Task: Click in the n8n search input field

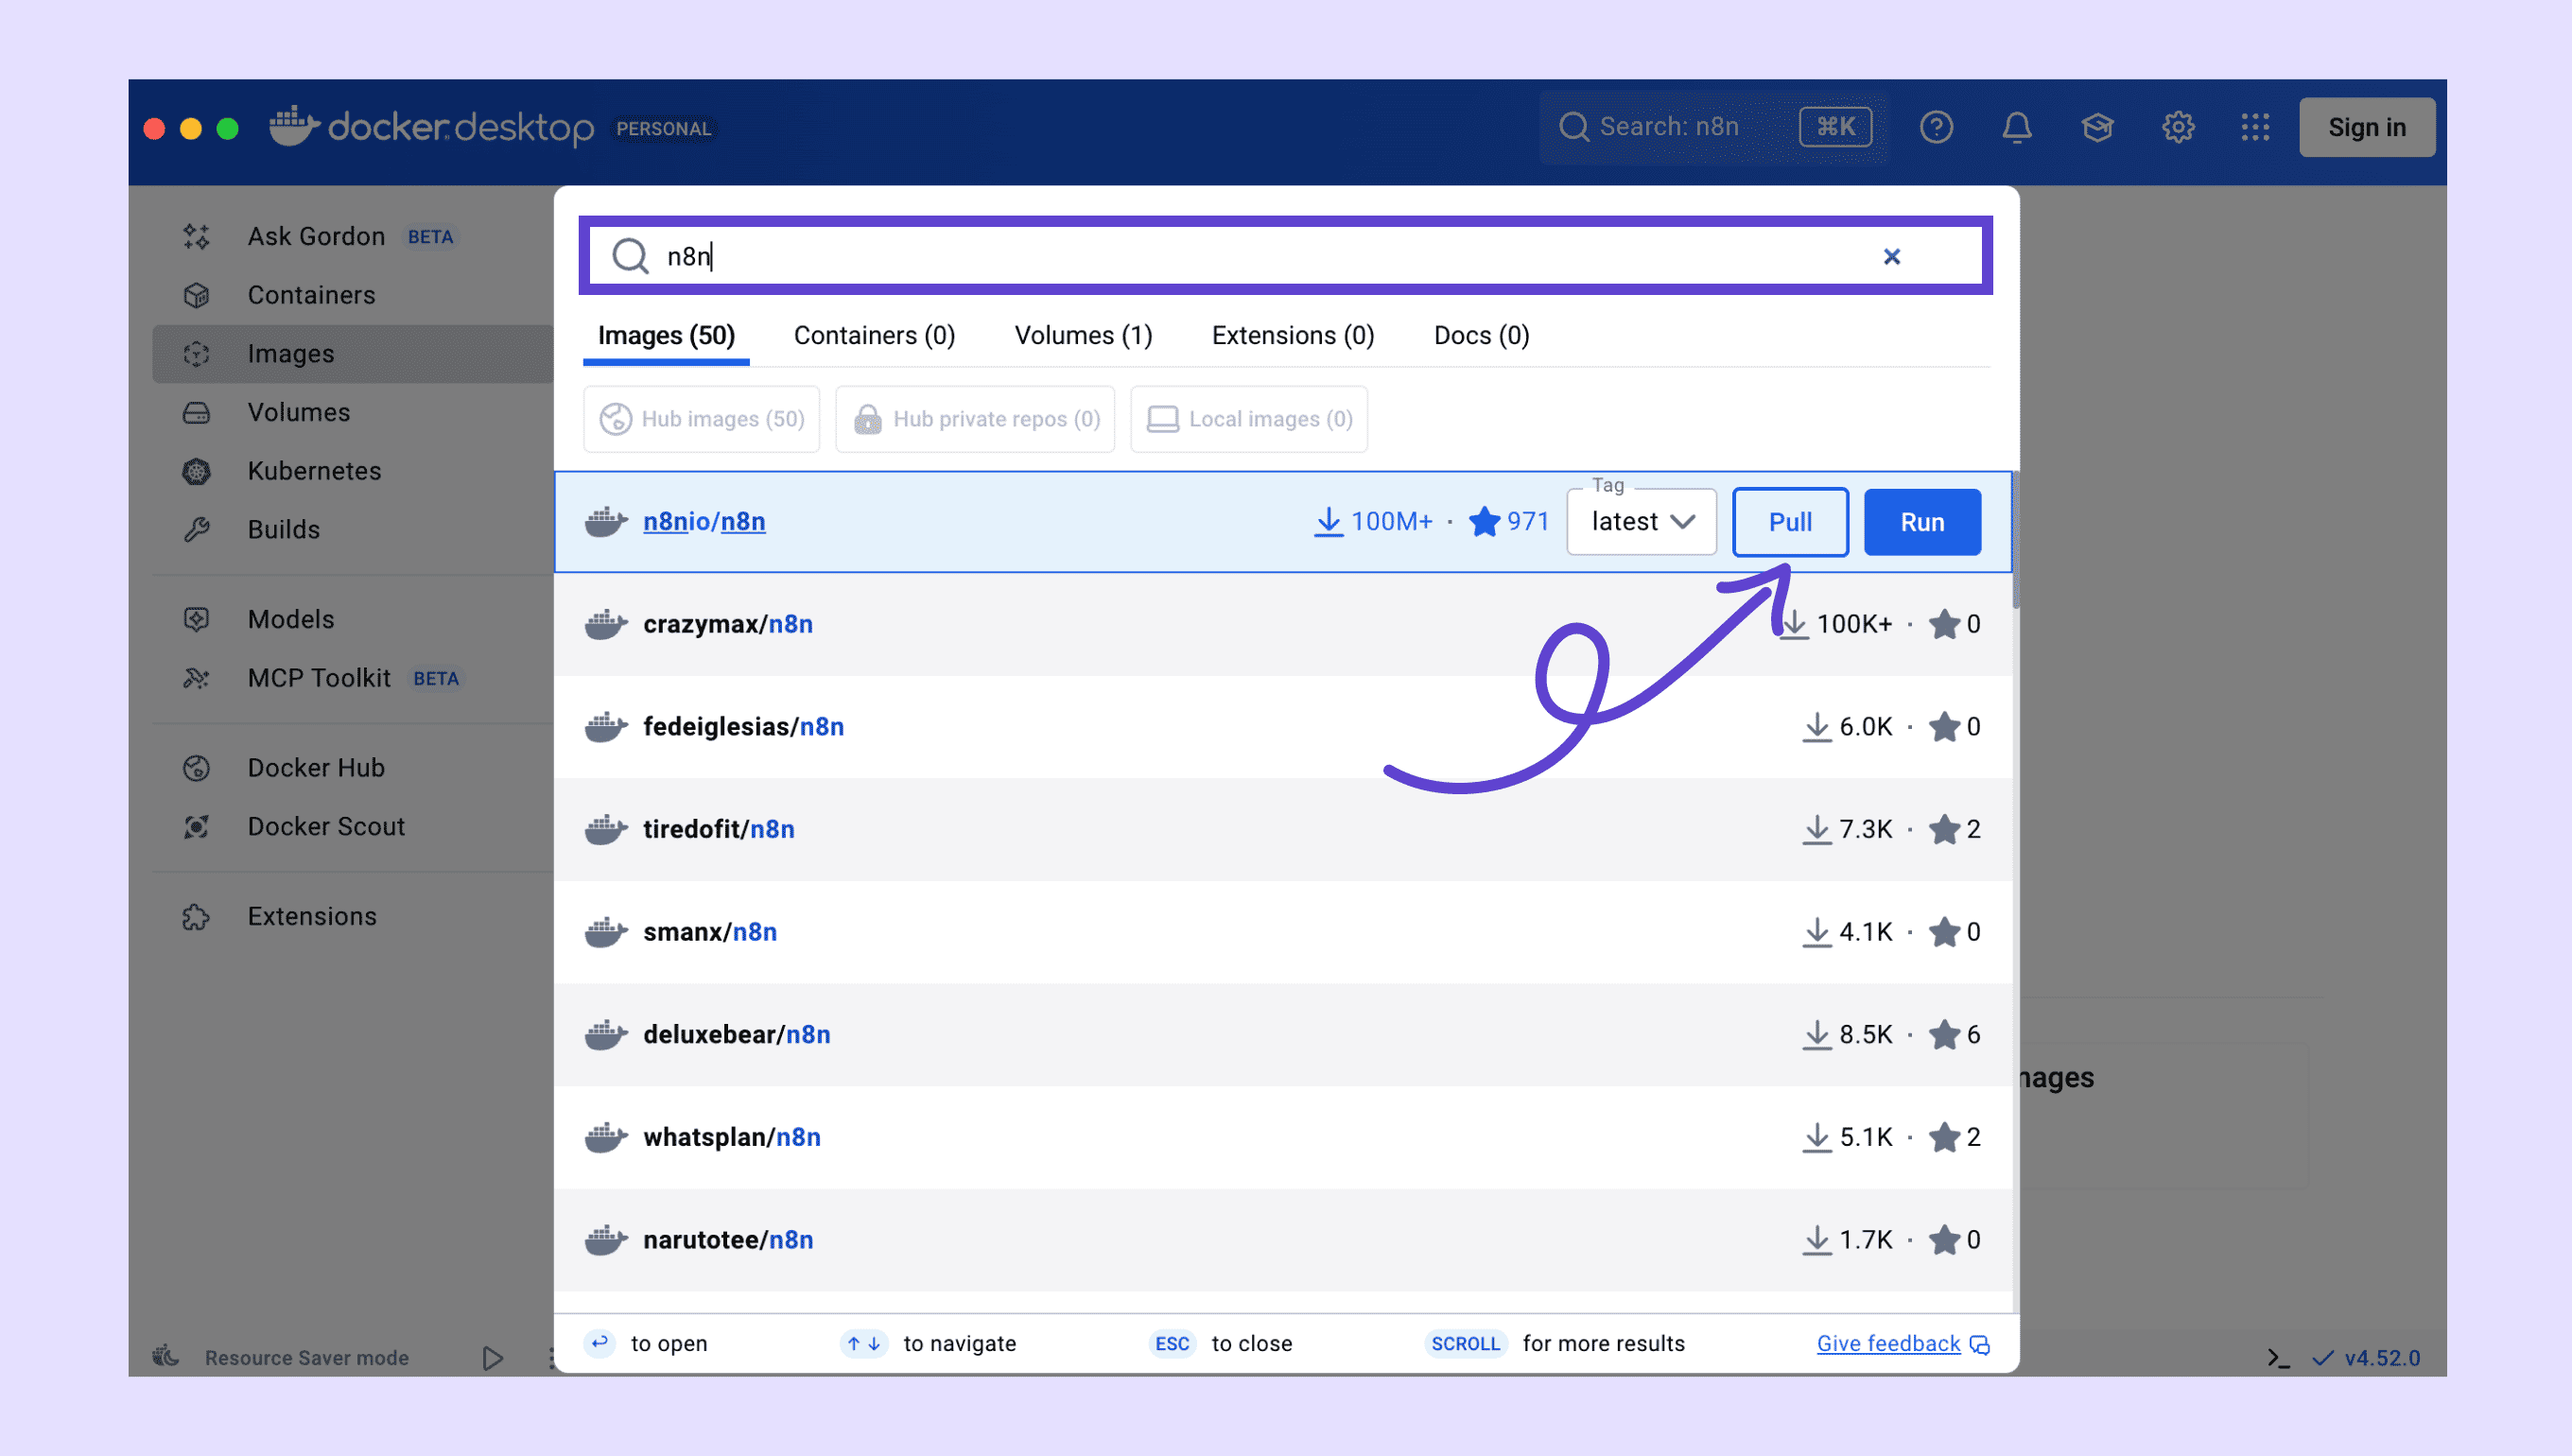Action: click(1200, 257)
